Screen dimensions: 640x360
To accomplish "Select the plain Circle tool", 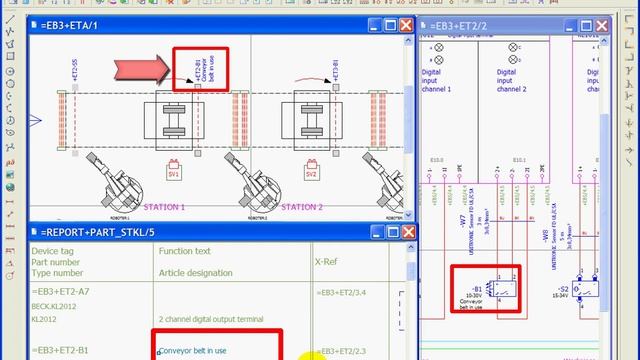I will 10,84.
